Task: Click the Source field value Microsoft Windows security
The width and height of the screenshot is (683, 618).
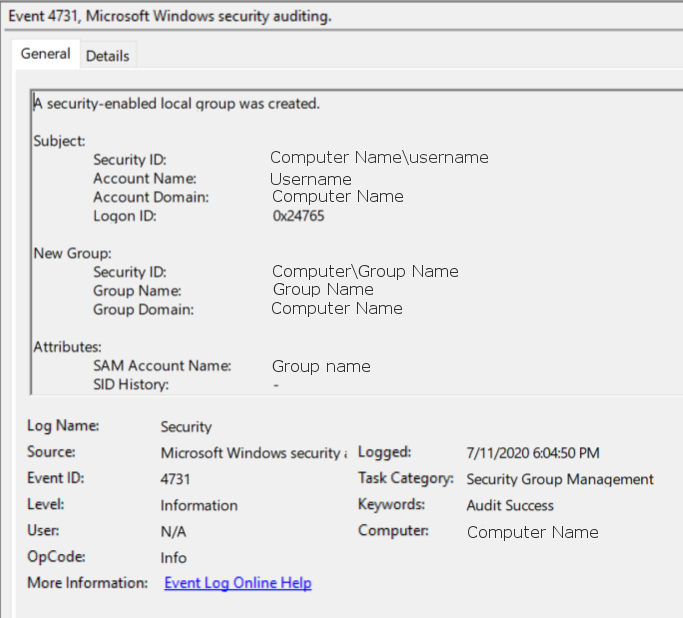Action: coord(254,453)
